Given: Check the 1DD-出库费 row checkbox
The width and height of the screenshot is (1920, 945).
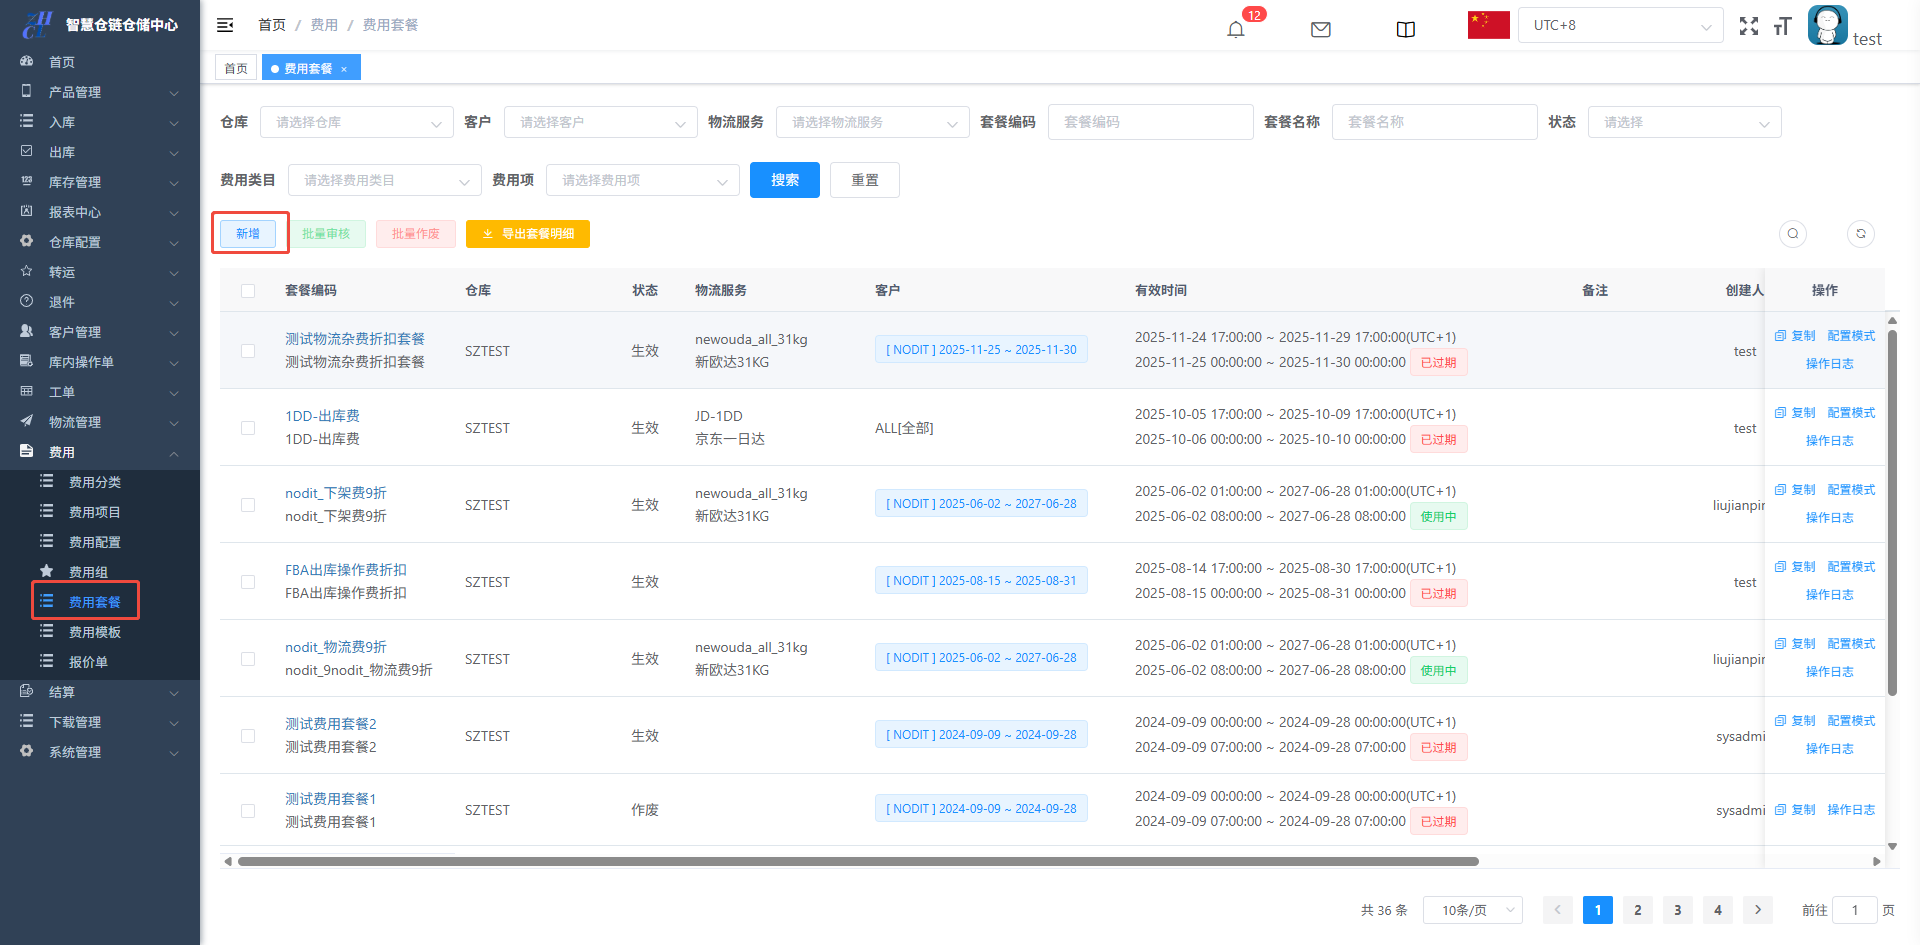Looking at the screenshot, I should click(x=248, y=428).
